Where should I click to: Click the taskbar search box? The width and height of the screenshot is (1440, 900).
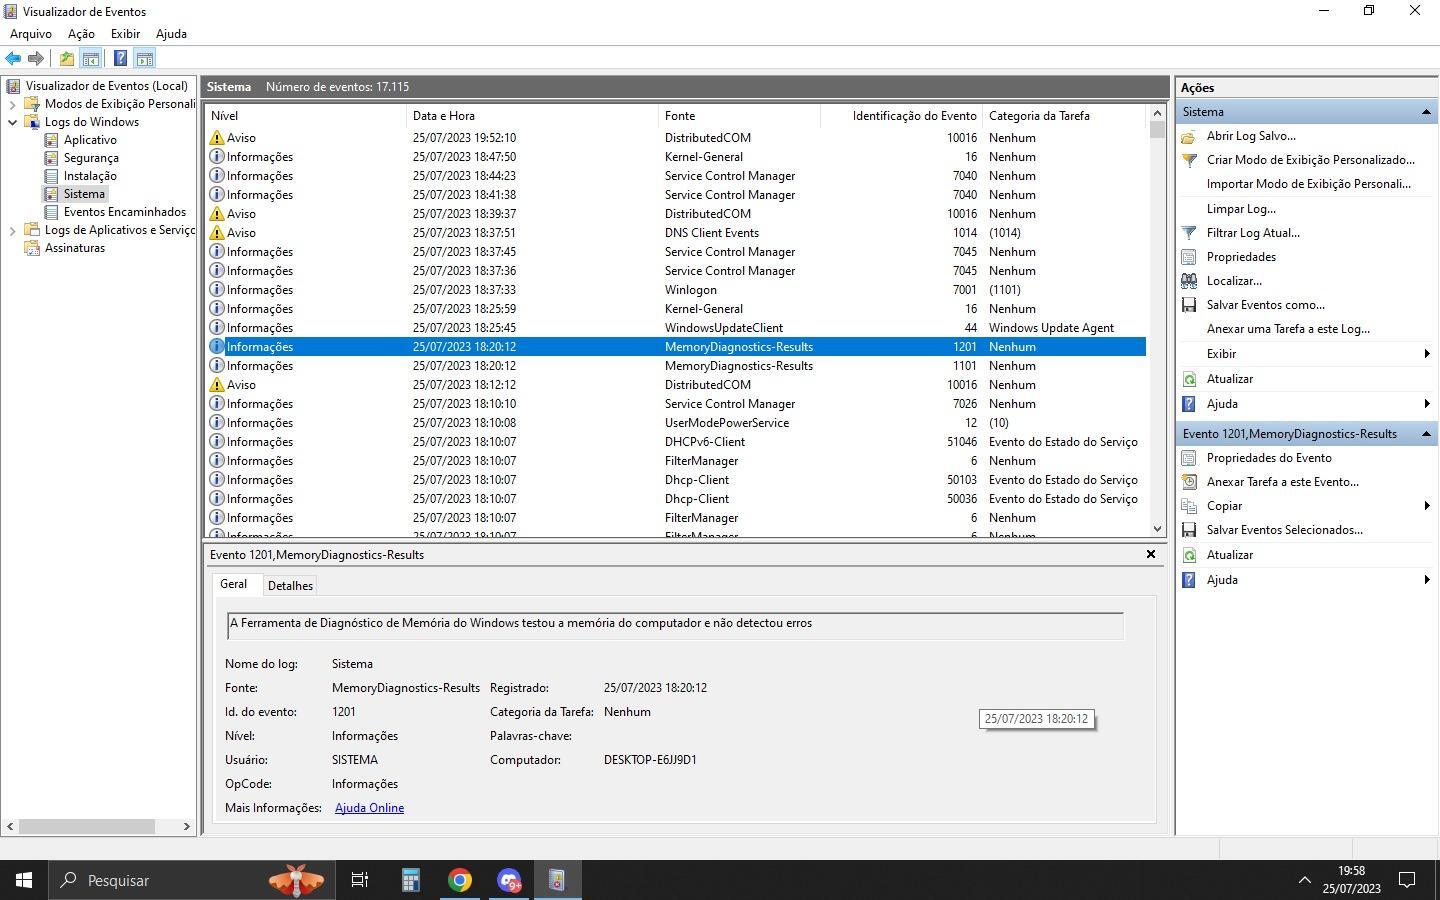[190, 880]
